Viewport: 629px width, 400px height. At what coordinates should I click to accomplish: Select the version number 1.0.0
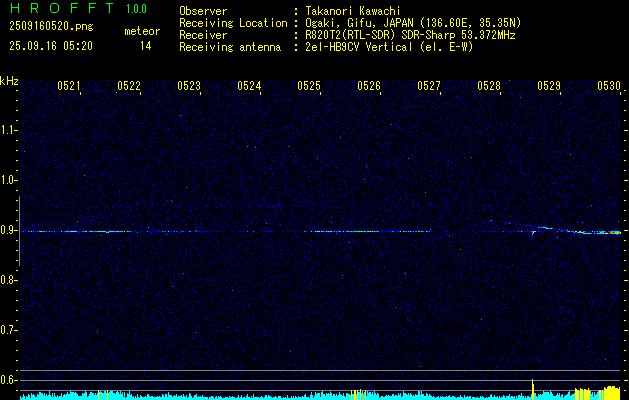click(136, 9)
